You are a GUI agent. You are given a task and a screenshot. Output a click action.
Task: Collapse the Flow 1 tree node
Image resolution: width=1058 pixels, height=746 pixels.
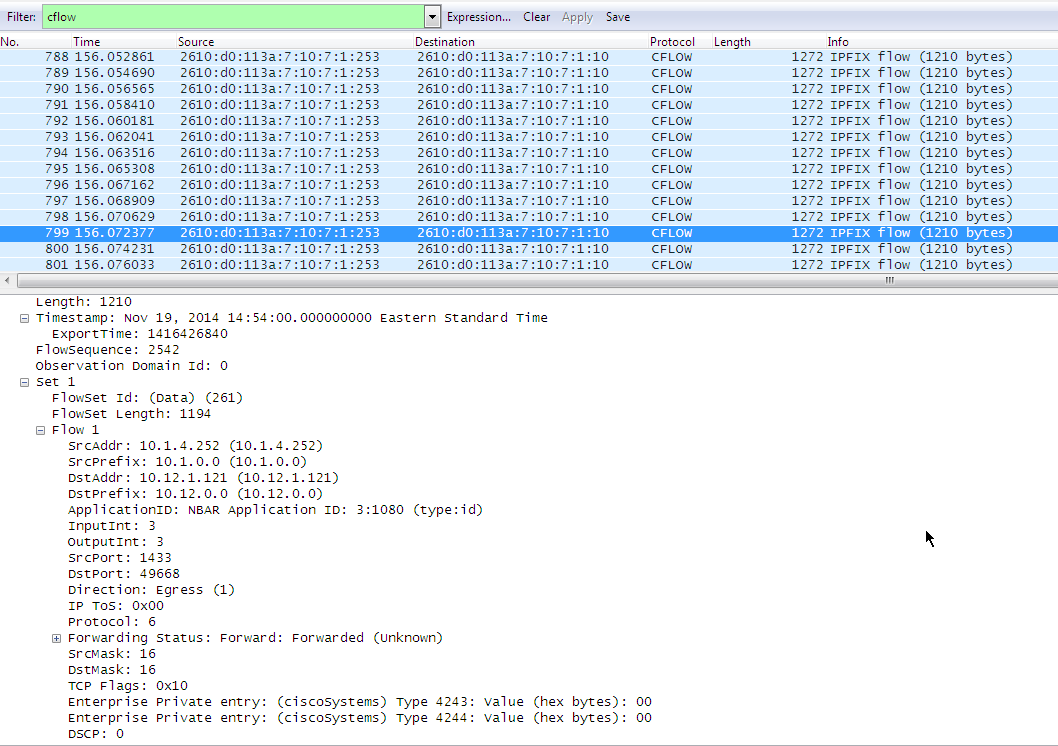[x=41, y=430]
